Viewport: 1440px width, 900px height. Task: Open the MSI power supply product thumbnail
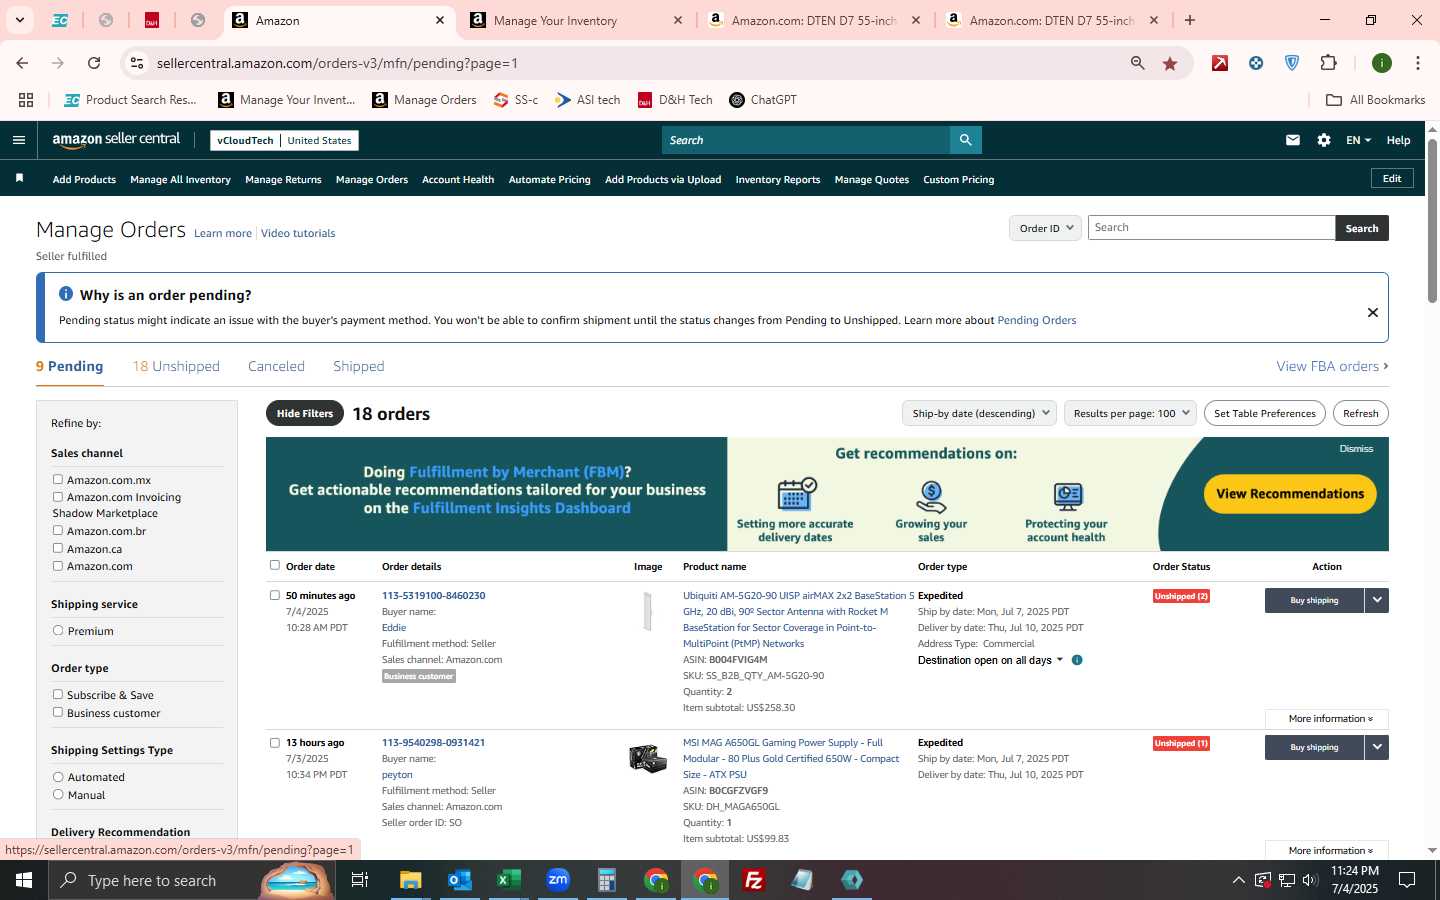[x=648, y=759]
